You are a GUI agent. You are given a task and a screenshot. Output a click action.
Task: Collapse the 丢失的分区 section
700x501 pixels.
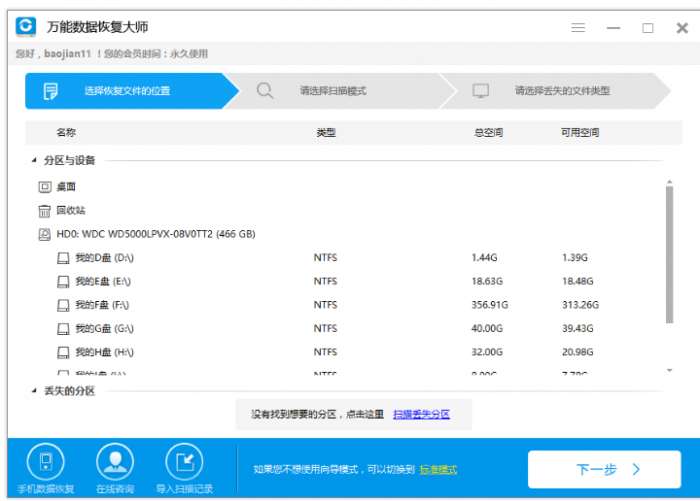pyautogui.click(x=34, y=391)
